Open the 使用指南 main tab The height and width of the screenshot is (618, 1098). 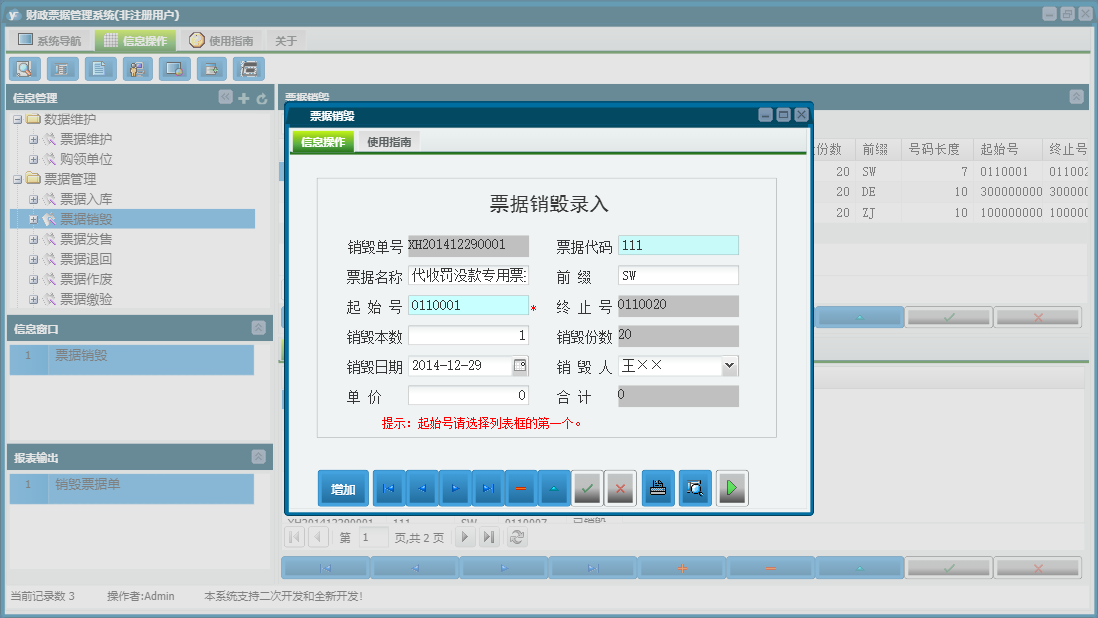pos(221,40)
